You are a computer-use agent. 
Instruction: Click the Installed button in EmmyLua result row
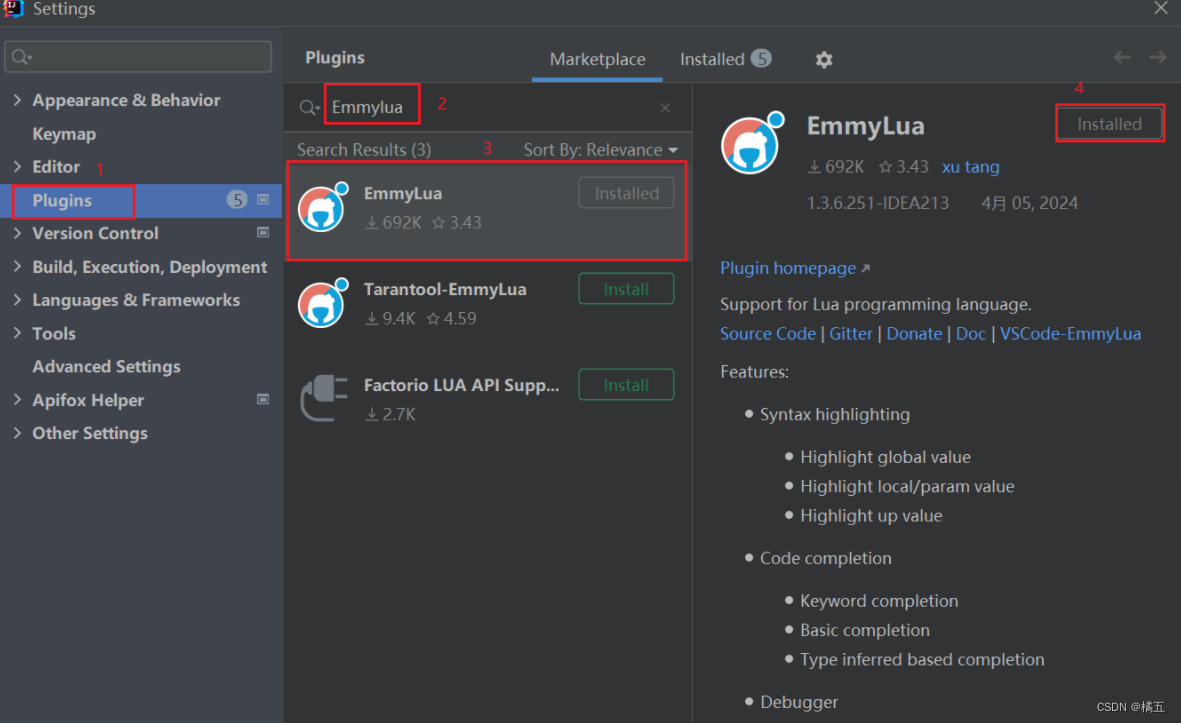pyautogui.click(x=626, y=194)
